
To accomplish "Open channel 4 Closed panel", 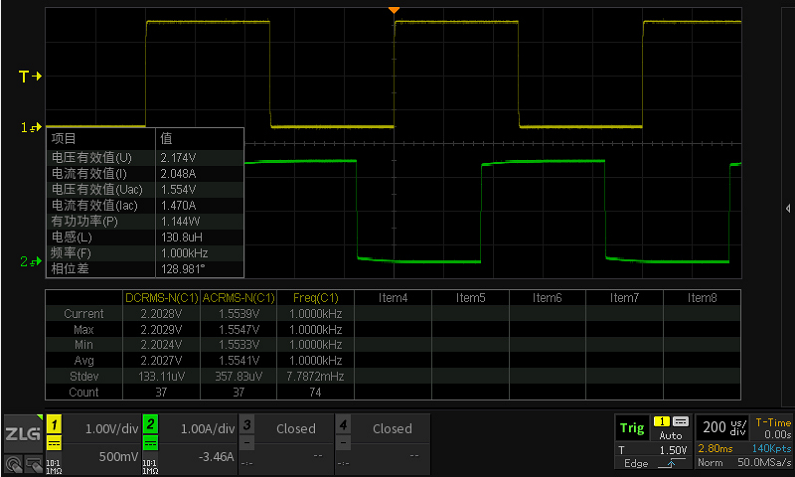I will 392,429.
